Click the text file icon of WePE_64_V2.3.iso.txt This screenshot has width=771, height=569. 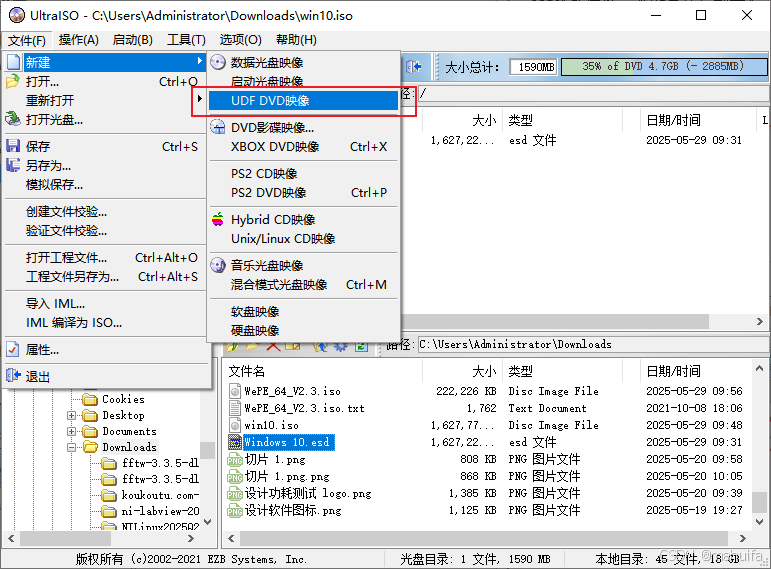(235, 408)
